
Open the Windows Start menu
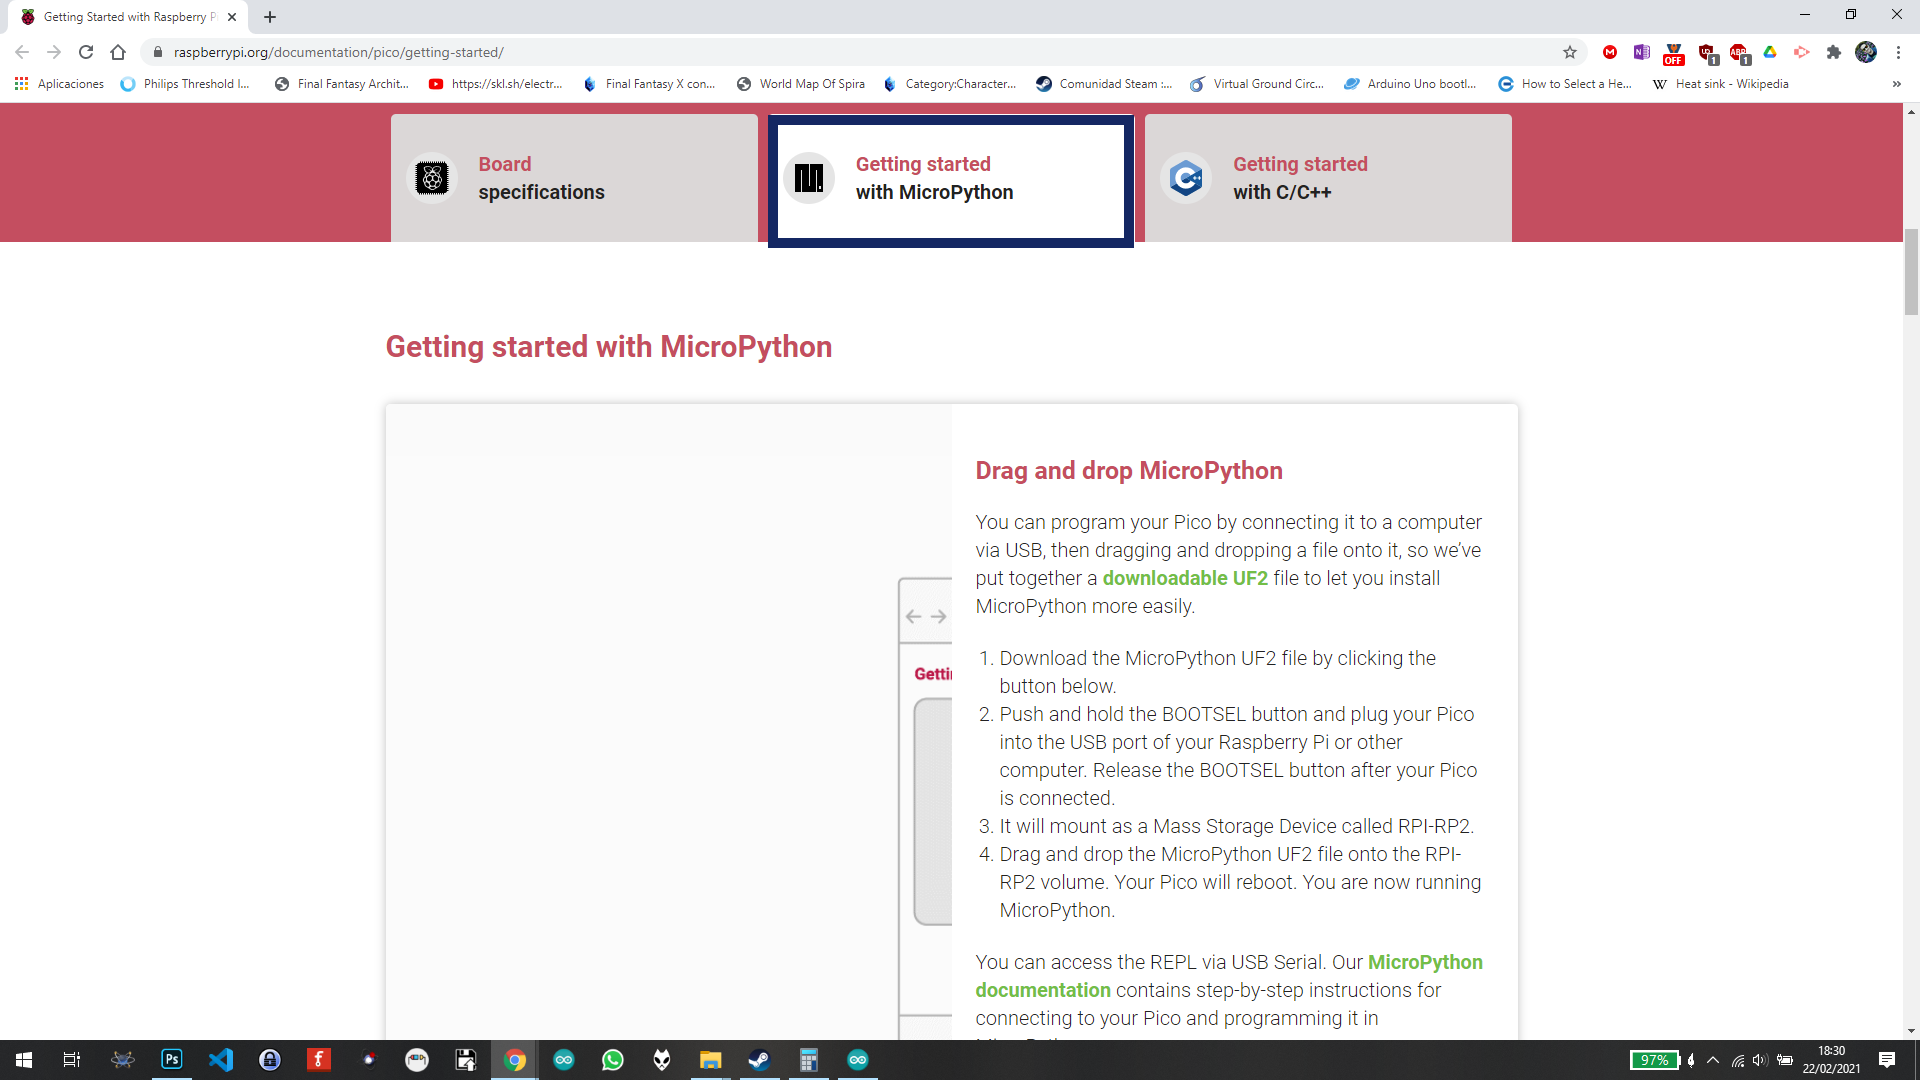pyautogui.click(x=24, y=1060)
